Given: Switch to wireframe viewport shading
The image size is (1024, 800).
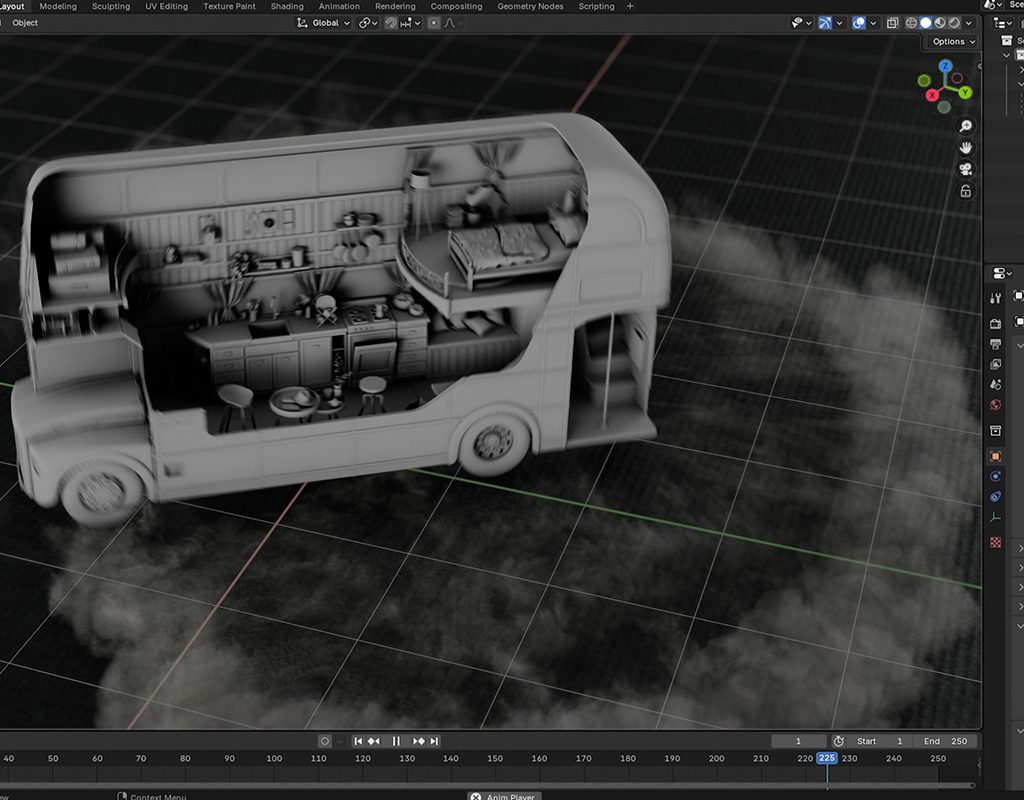Looking at the screenshot, I should point(911,23).
